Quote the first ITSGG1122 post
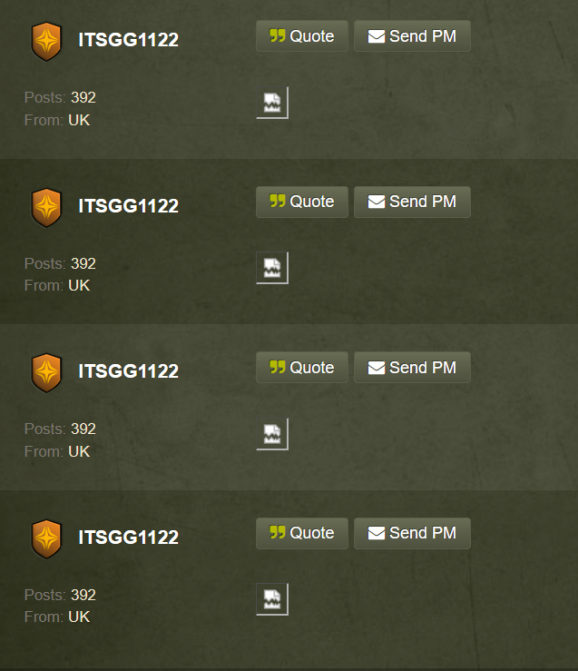This screenshot has height=671, width=578. pyautogui.click(x=302, y=36)
